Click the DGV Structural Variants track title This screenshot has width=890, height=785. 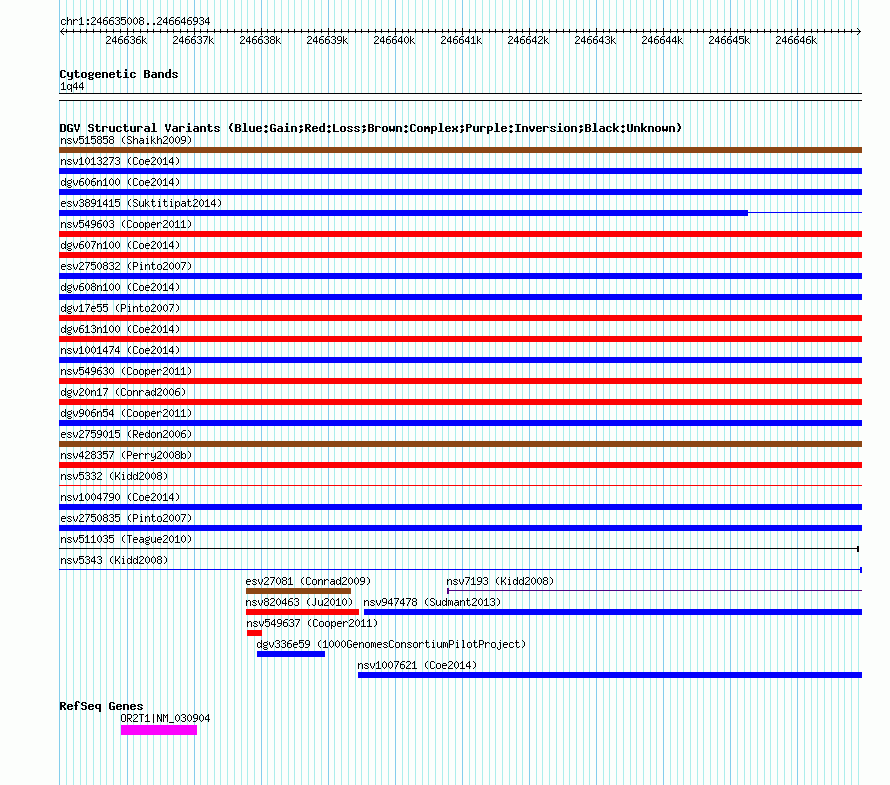(371, 128)
